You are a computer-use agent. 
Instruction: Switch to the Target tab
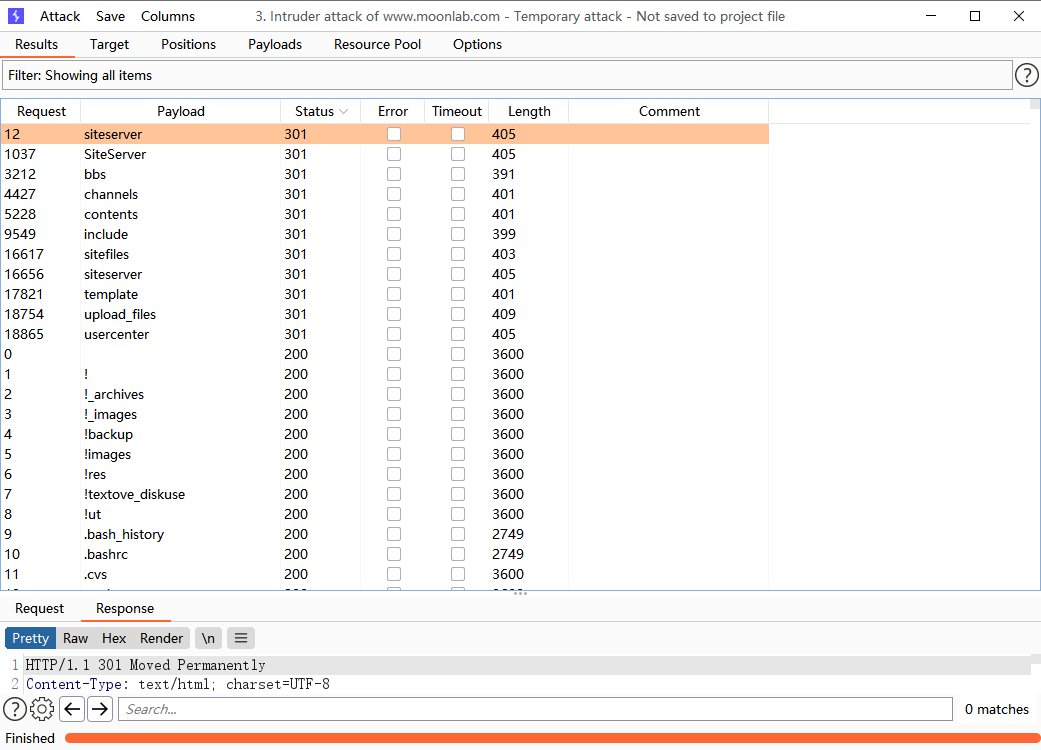click(110, 44)
